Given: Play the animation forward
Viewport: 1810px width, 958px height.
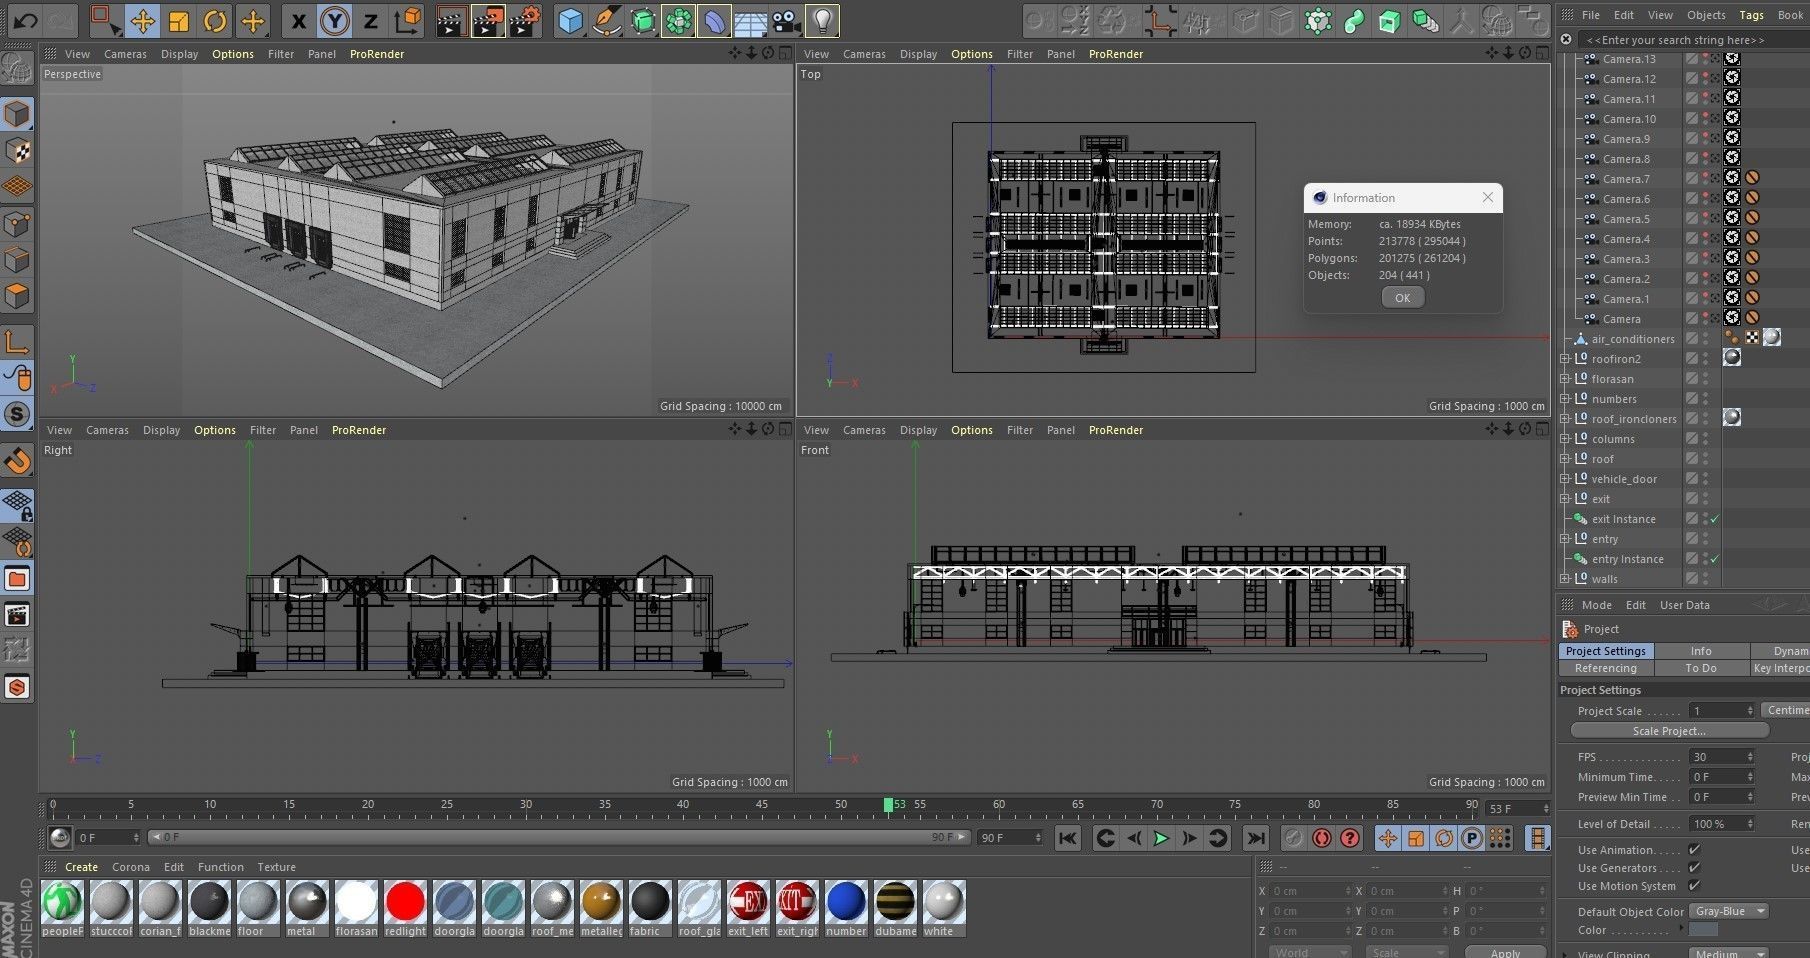Looking at the screenshot, I should (x=1161, y=838).
